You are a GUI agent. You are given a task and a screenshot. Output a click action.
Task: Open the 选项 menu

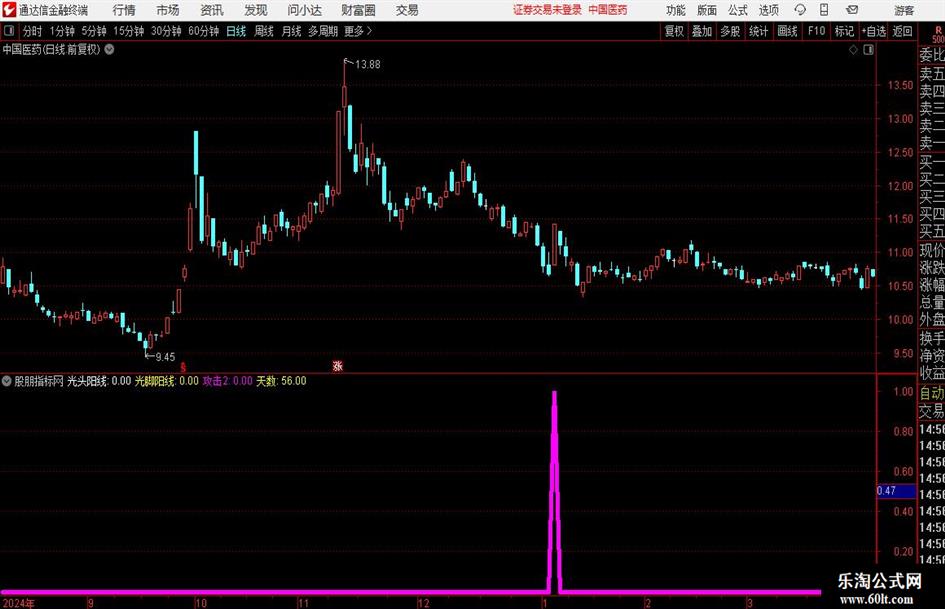tap(768, 10)
